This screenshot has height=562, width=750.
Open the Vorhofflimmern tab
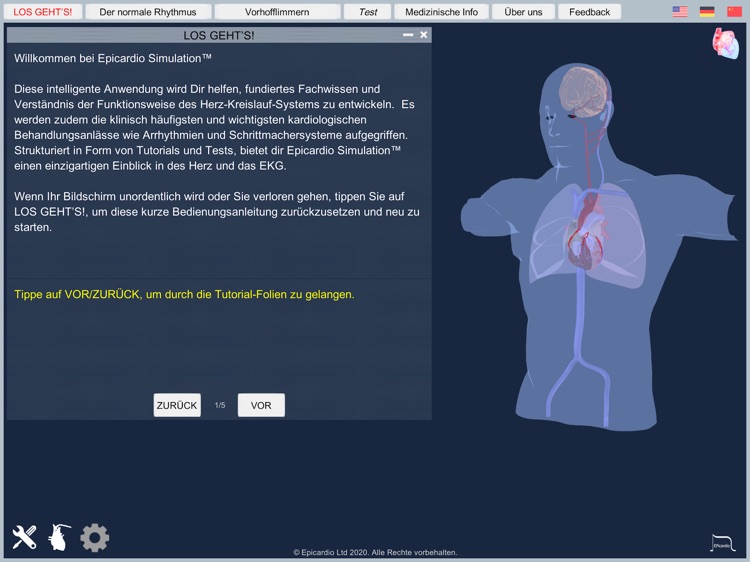pyautogui.click(x=277, y=12)
